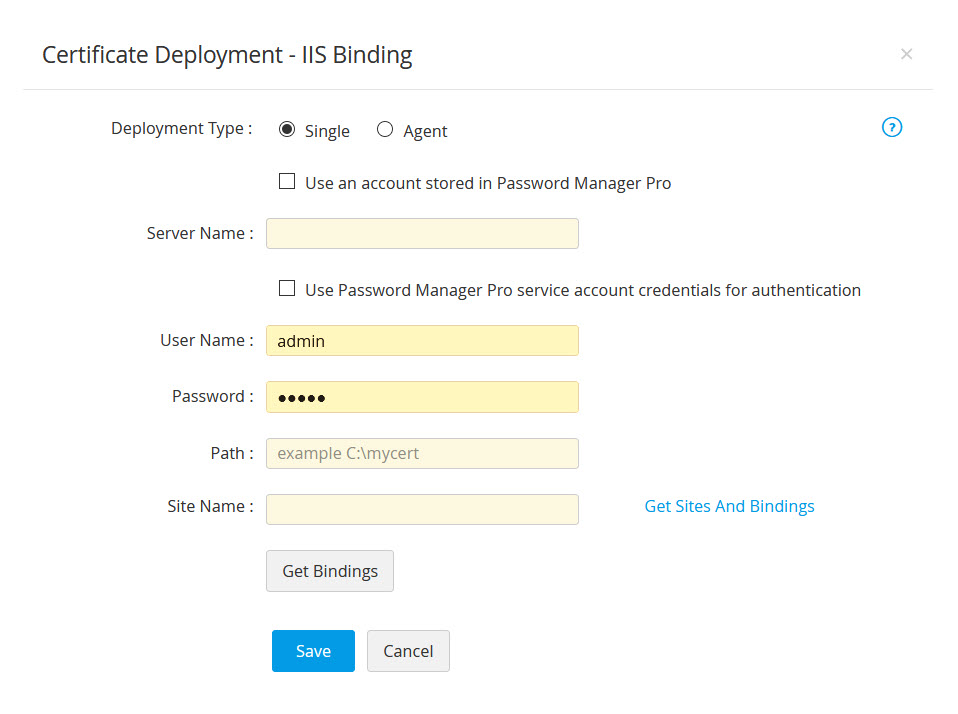This screenshot has width=958, height=714.
Task: Click the question mark help icon
Action: tap(891, 127)
